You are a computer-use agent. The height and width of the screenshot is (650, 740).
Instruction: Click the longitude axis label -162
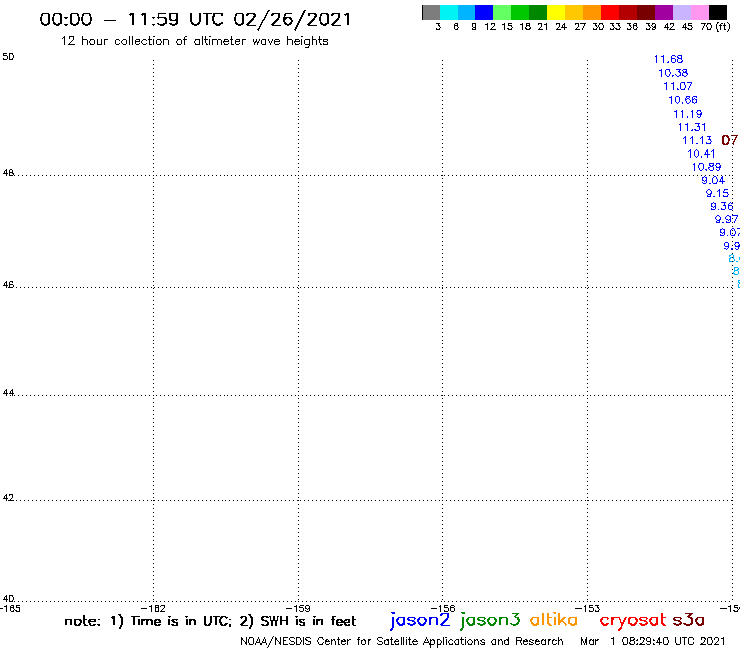153,609
